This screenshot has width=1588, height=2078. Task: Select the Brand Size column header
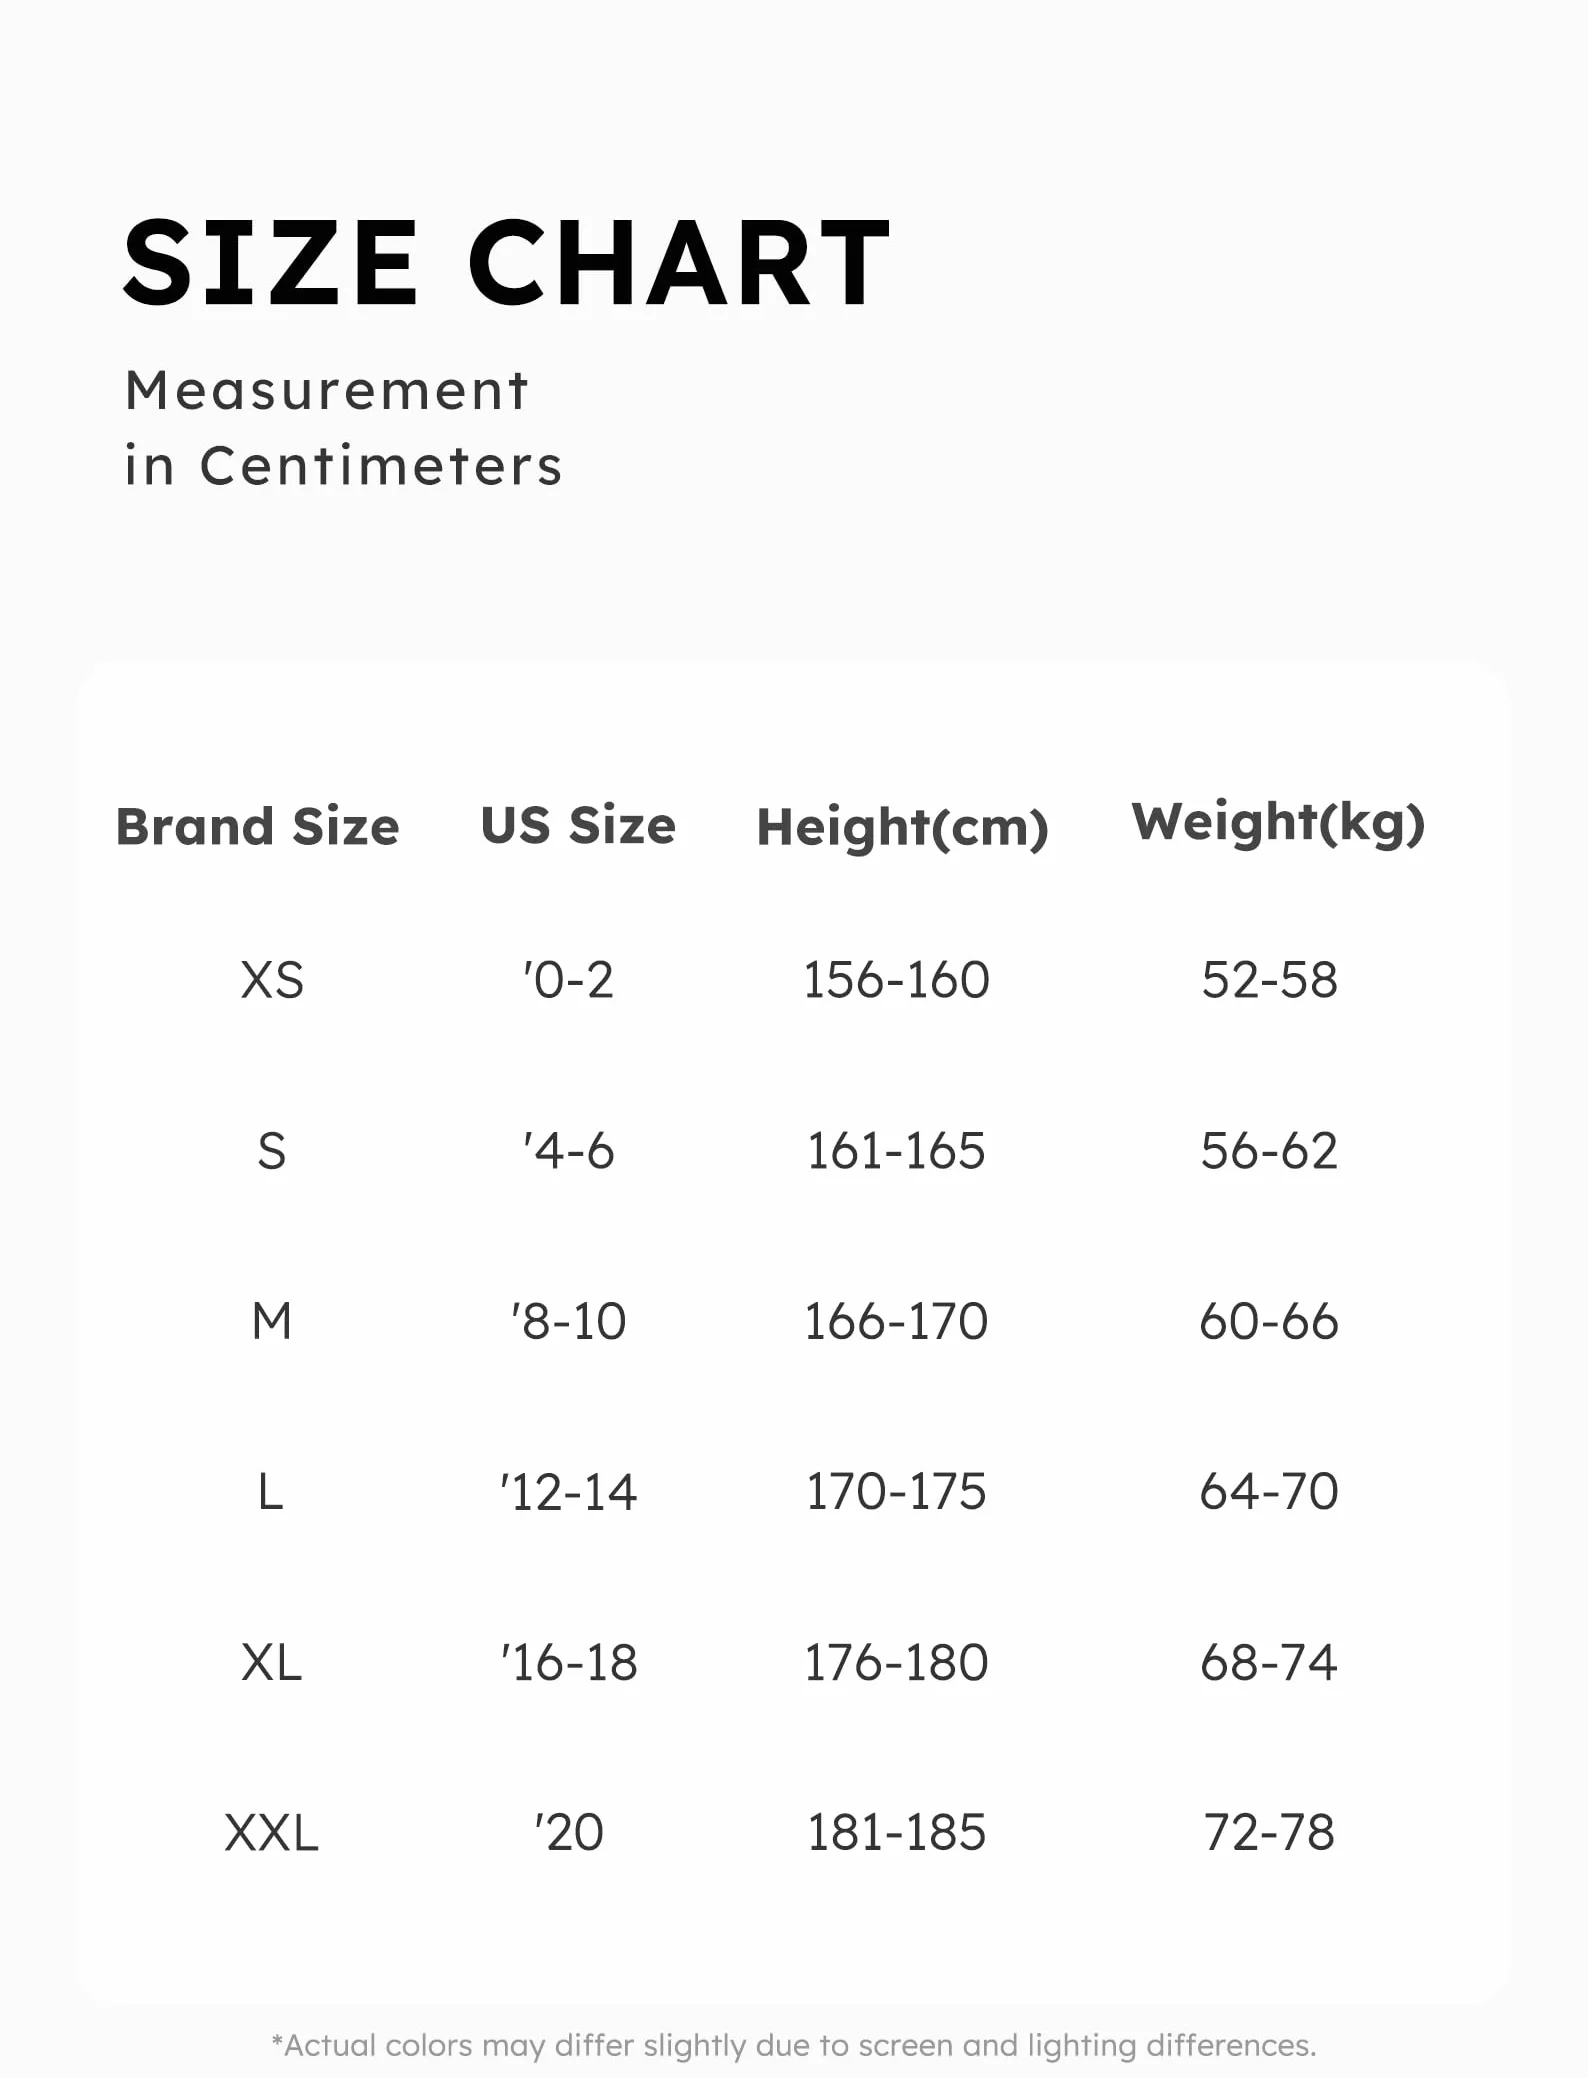(x=258, y=827)
